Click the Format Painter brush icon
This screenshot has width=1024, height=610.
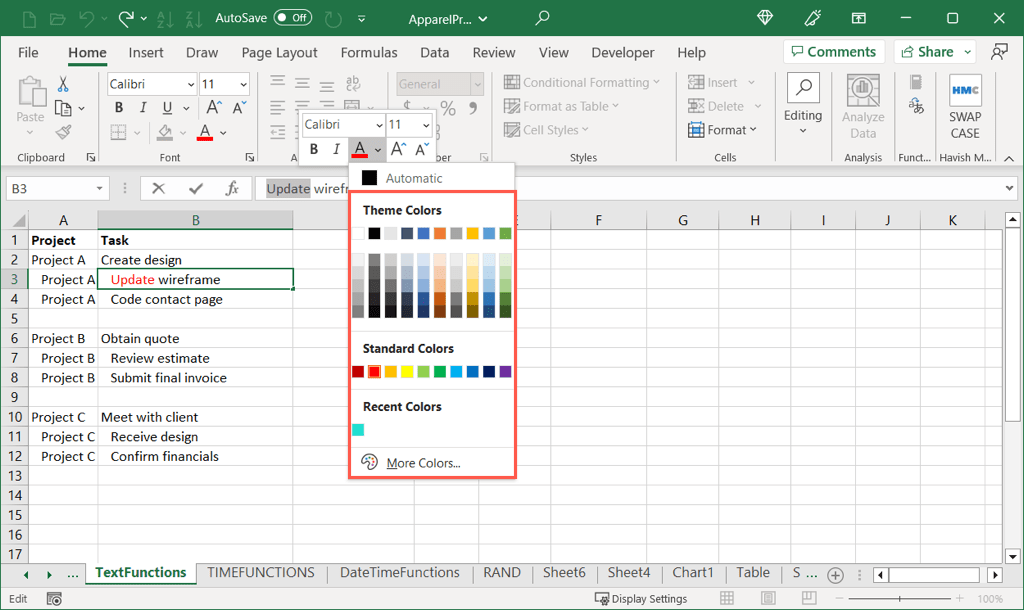click(x=63, y=132)
